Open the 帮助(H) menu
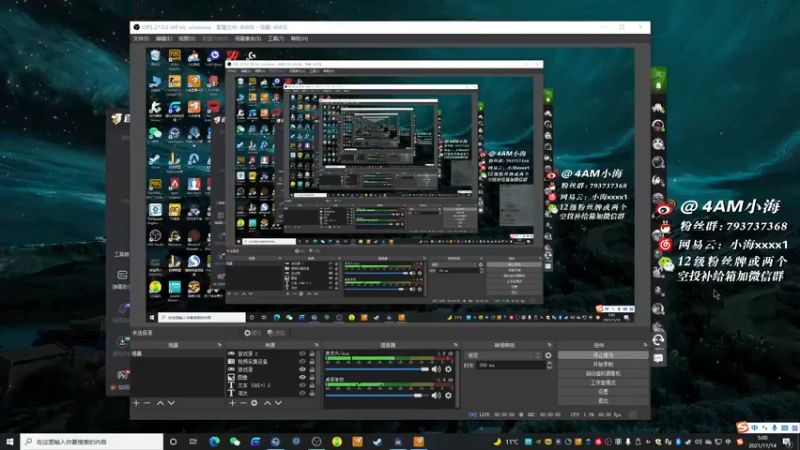Image resolution: width=800 pixels, height=450 pixels. pos(299,39)
